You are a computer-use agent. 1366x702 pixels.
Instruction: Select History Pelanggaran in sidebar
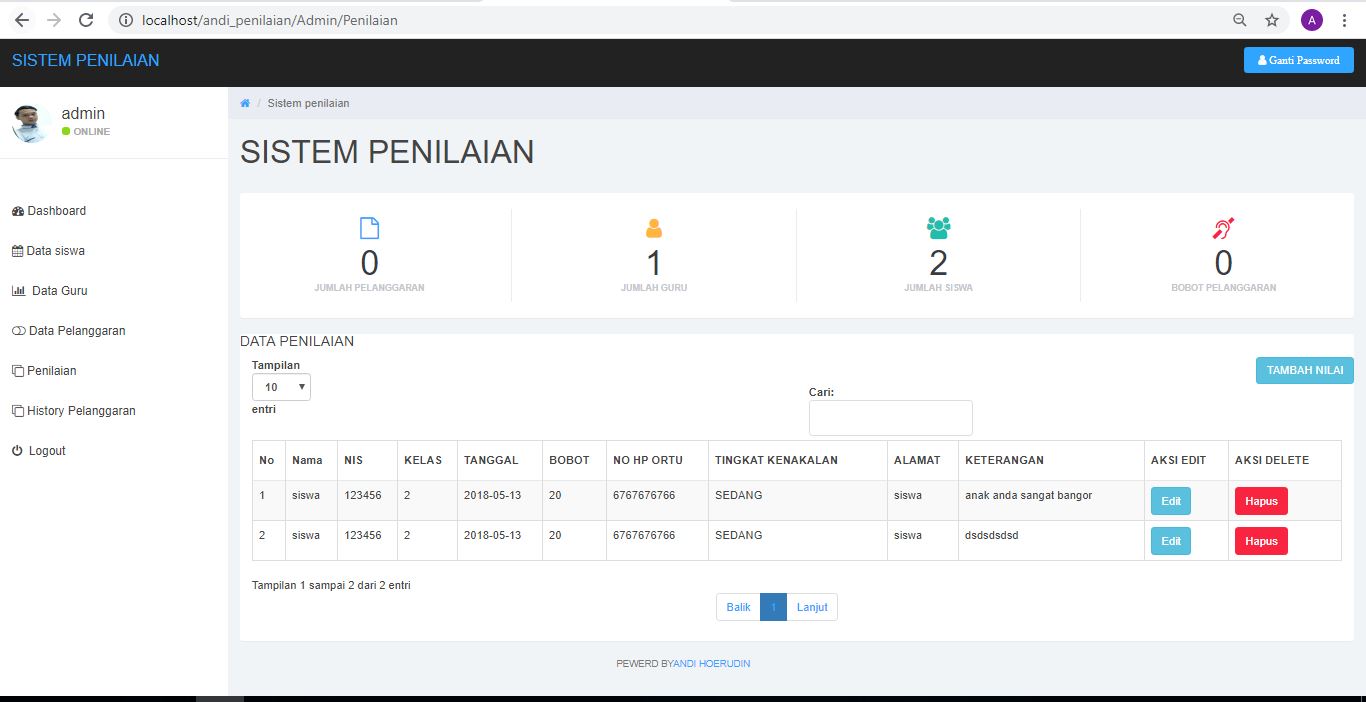(80, 411)
